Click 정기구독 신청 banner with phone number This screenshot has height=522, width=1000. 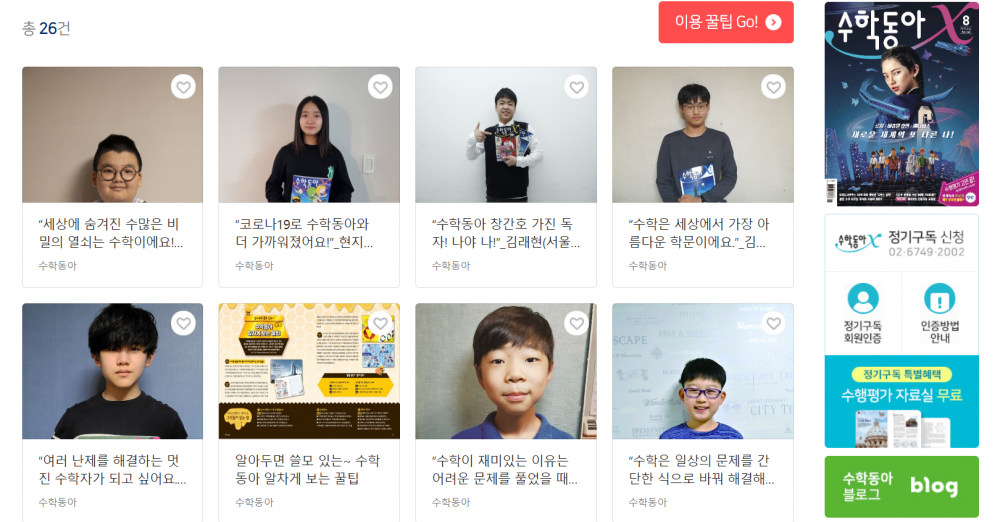(x=901, y=242)
